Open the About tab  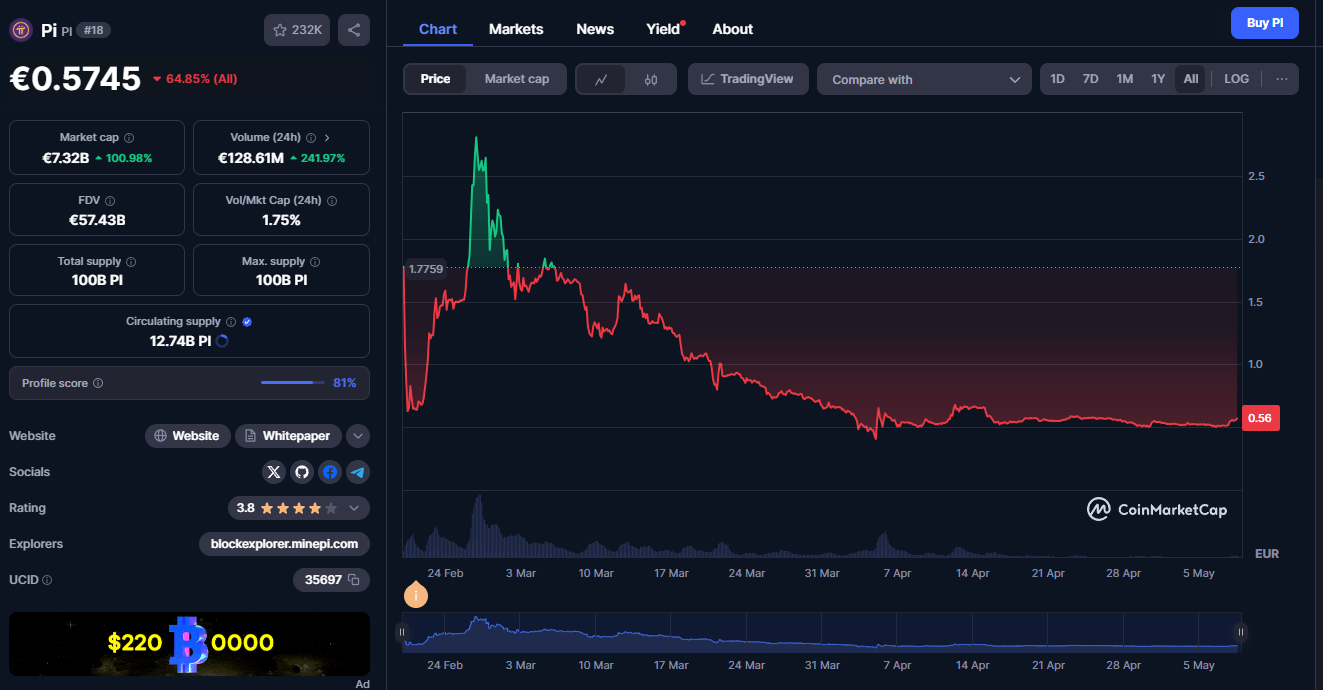point(733,29)
